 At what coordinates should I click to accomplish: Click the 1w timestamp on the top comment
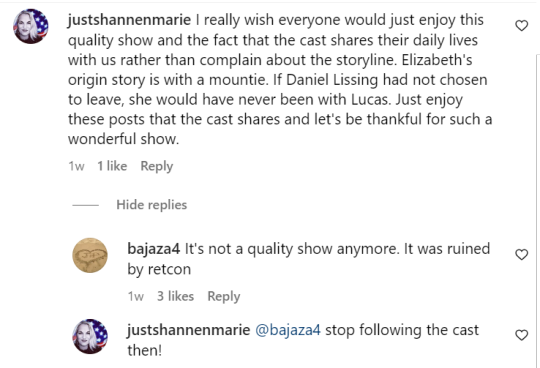pos(76,166)
